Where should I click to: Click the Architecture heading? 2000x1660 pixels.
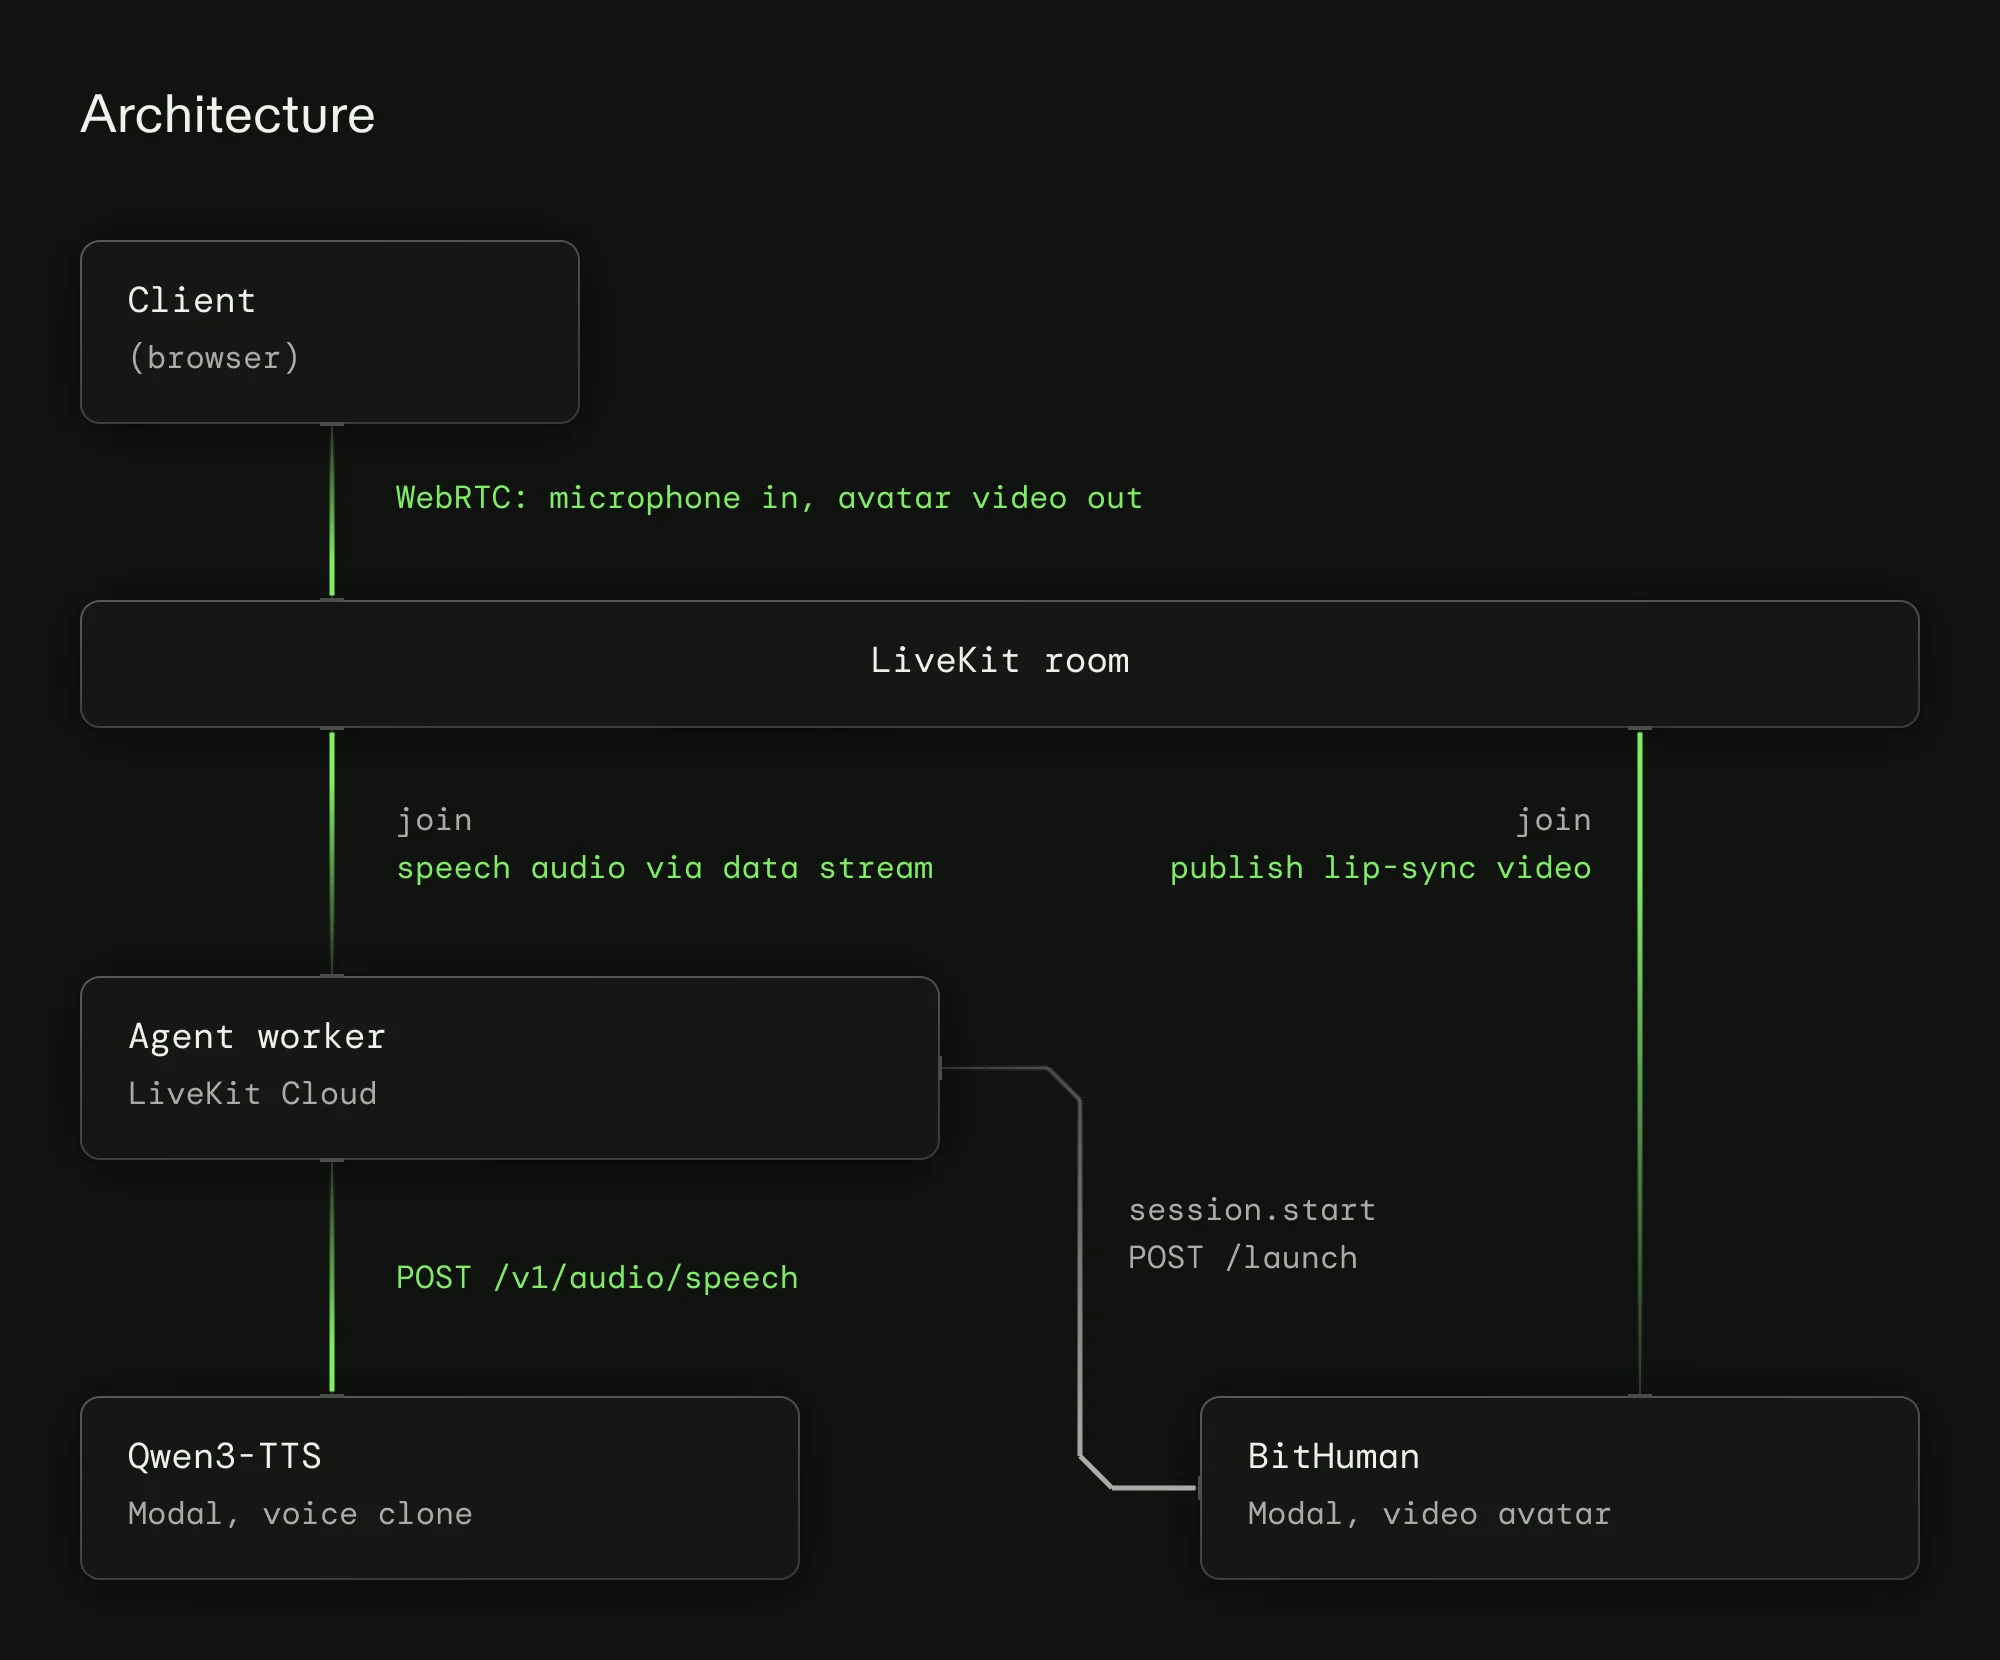[228, 114]
